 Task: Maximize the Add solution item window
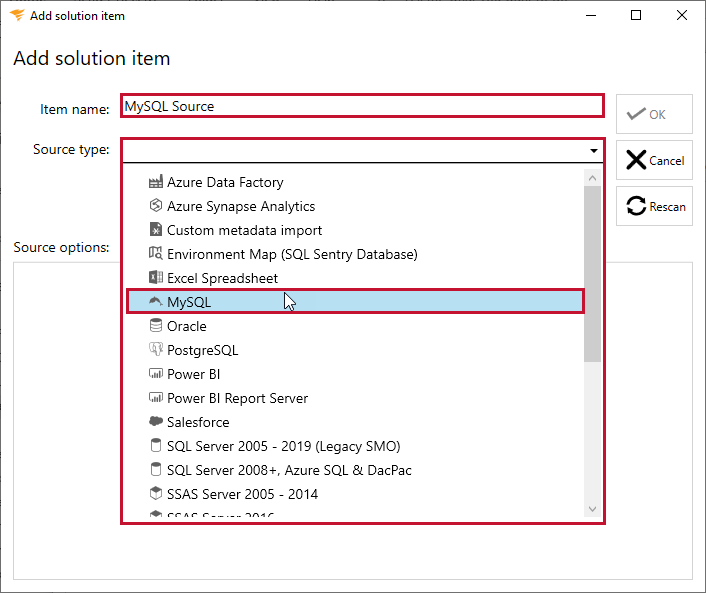click(636, 15)
